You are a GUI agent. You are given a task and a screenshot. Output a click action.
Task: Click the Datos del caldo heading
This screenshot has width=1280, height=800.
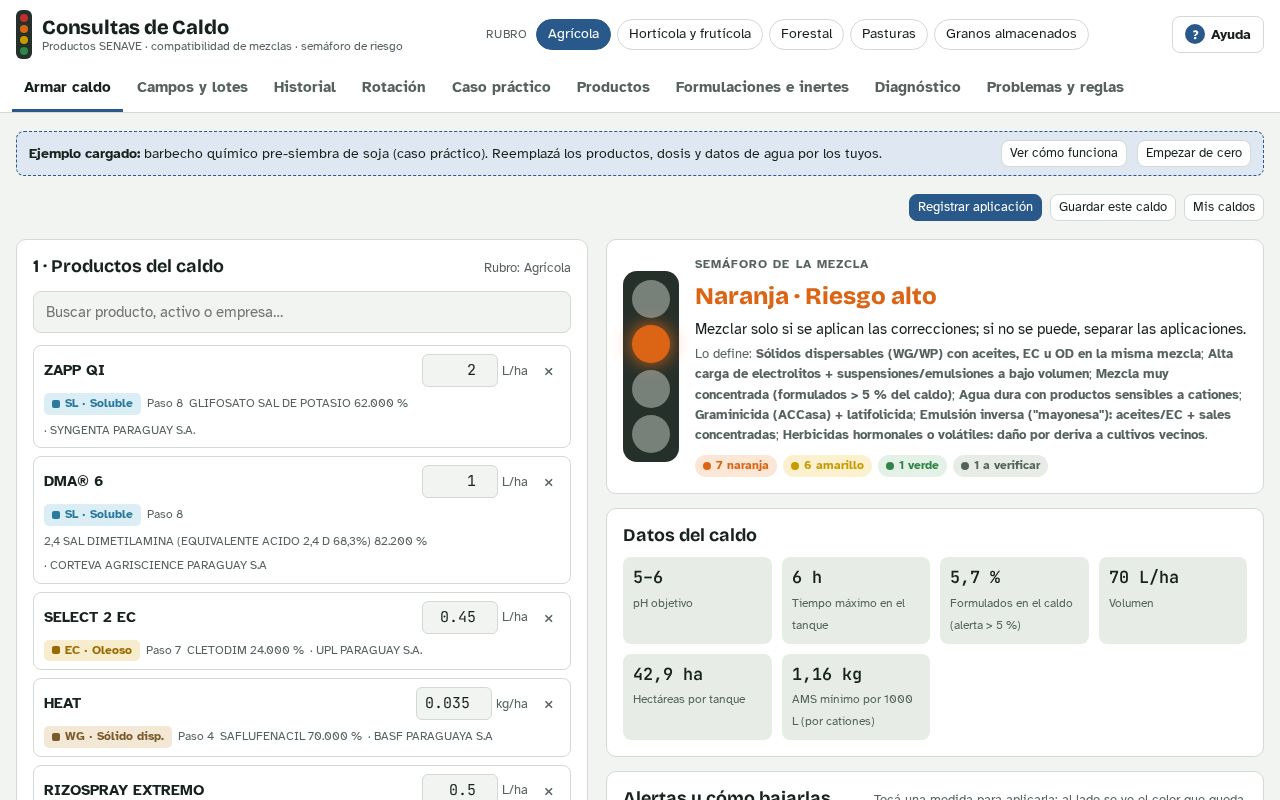point(690,535)
